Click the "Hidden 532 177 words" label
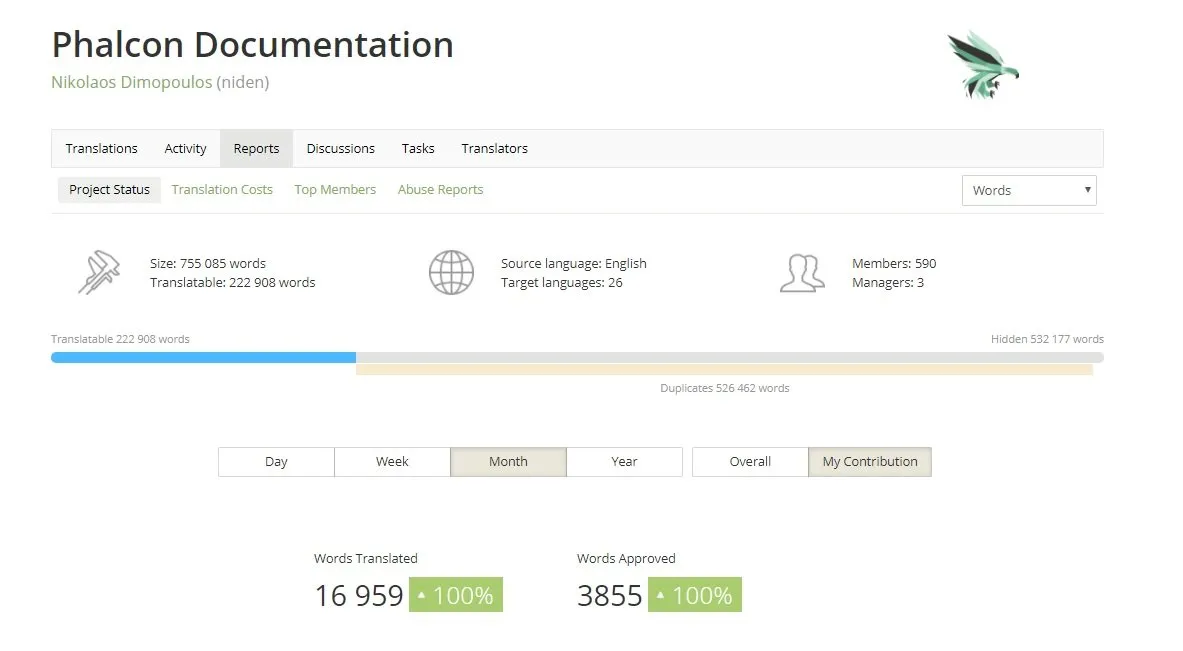Viewport: 1183px width, 651px height. click(1047, 339)
